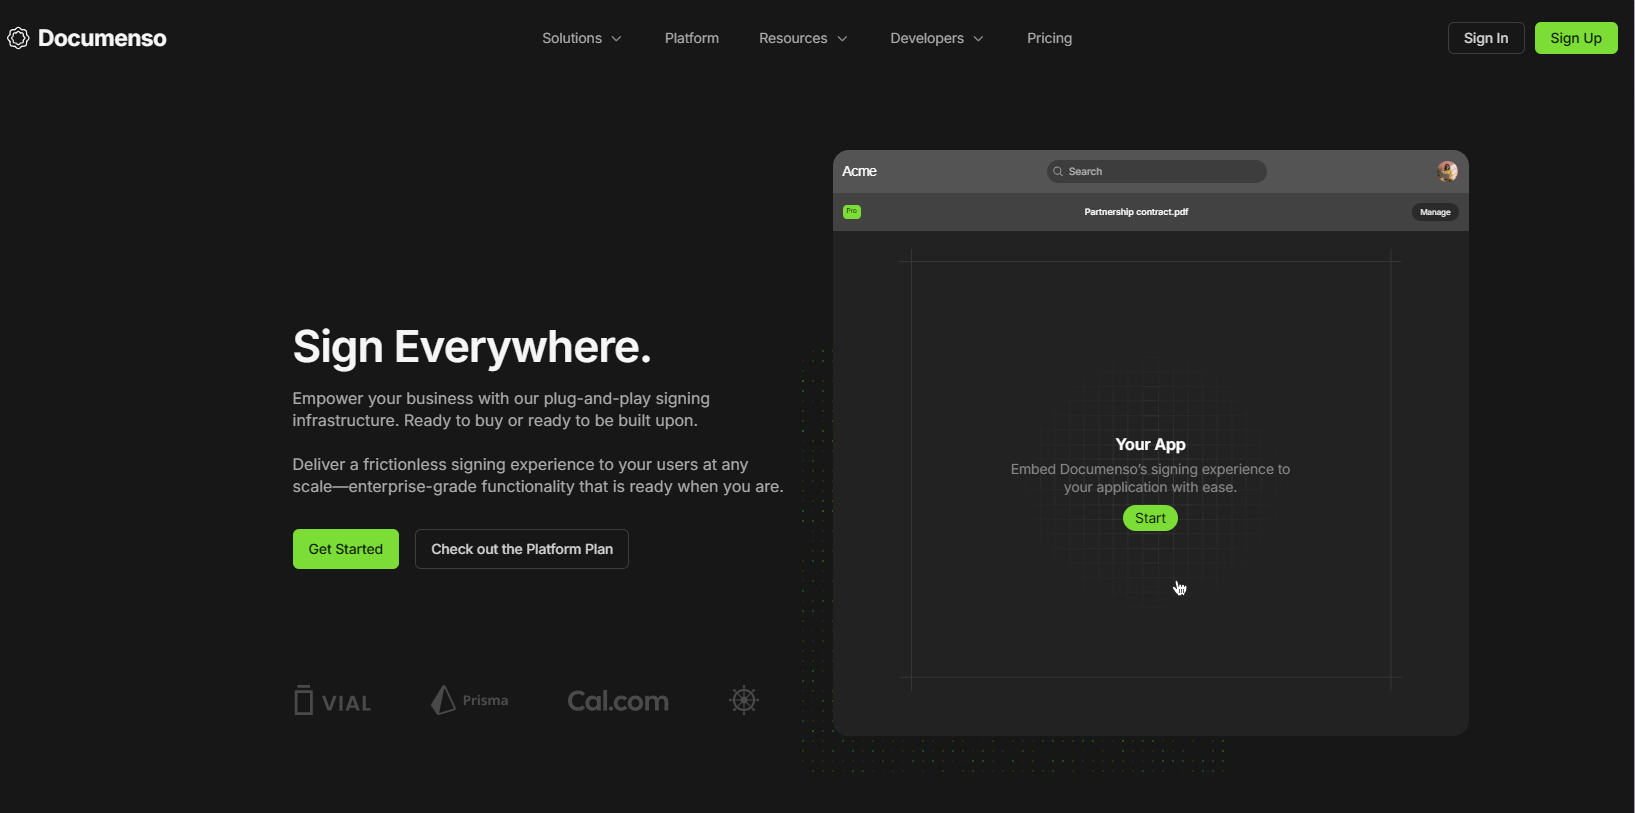This screenshot has height=813, width=1635.
Task: Open the Solutions dropdown menu
Action: coord(582,38)
